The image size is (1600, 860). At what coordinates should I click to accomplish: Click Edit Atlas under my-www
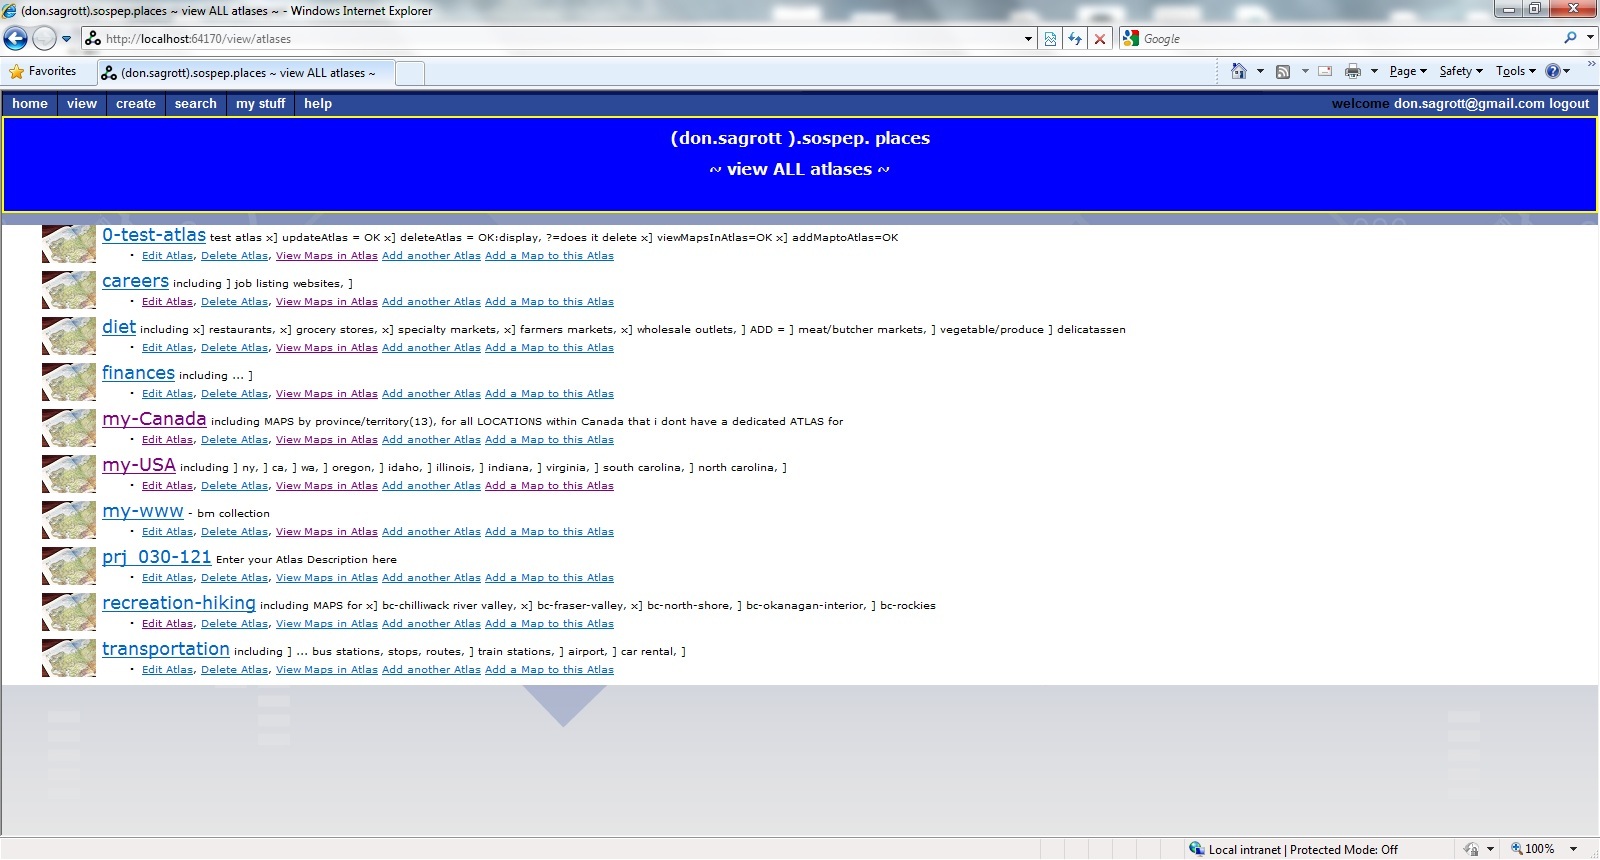tap(167, 532)
